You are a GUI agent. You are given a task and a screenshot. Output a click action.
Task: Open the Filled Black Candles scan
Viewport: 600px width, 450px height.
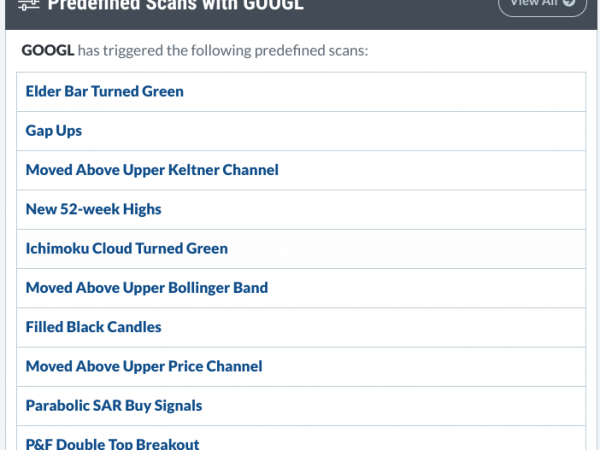pos(93,327)
